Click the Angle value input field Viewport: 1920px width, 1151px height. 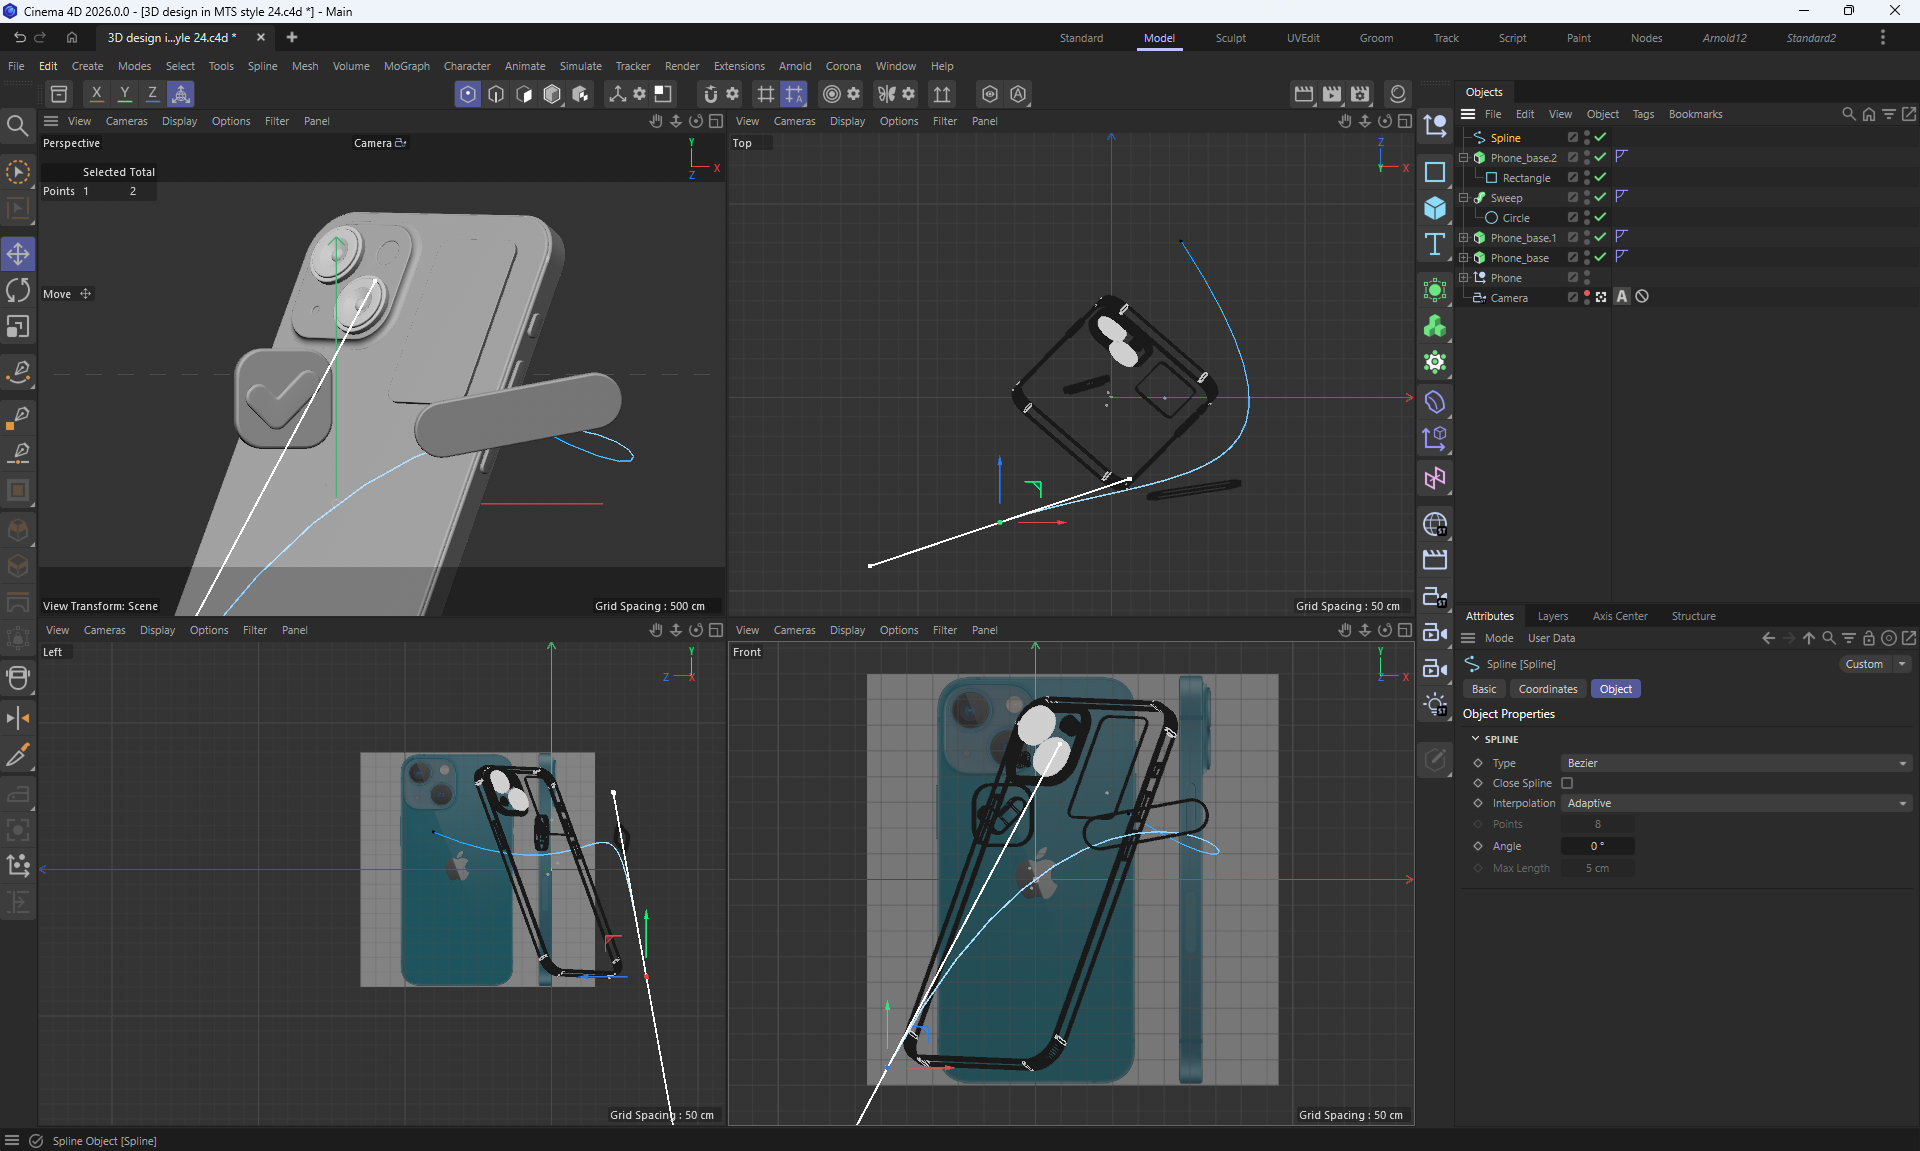click(1597, 846)
